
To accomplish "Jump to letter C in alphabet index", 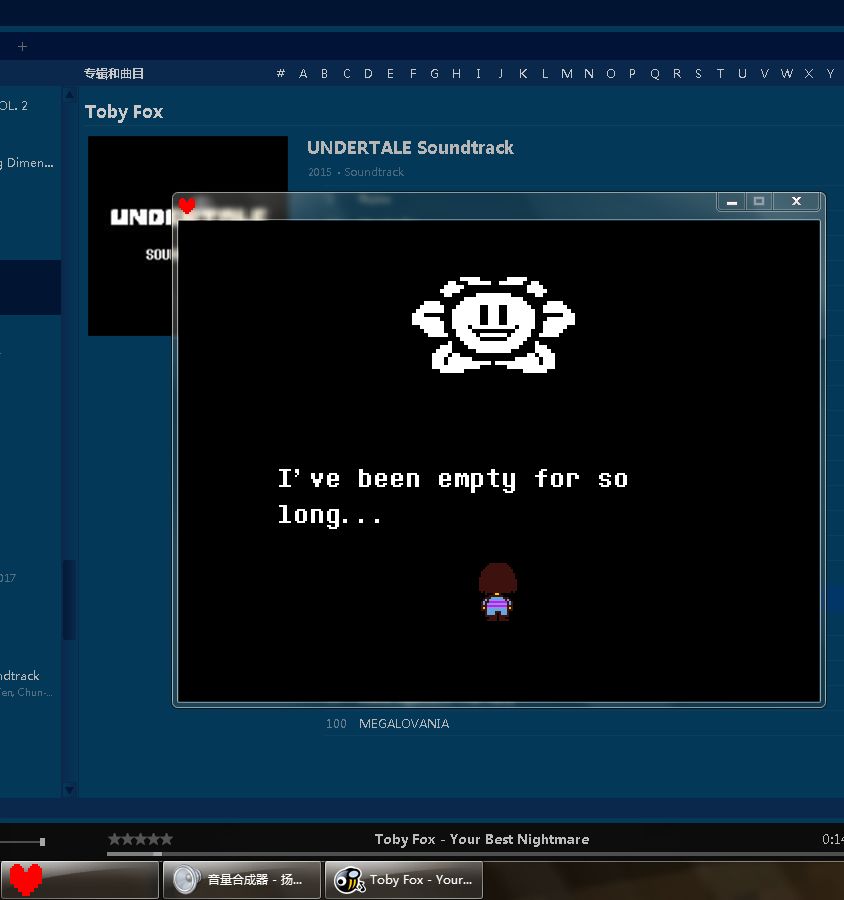I will point(347,73).
